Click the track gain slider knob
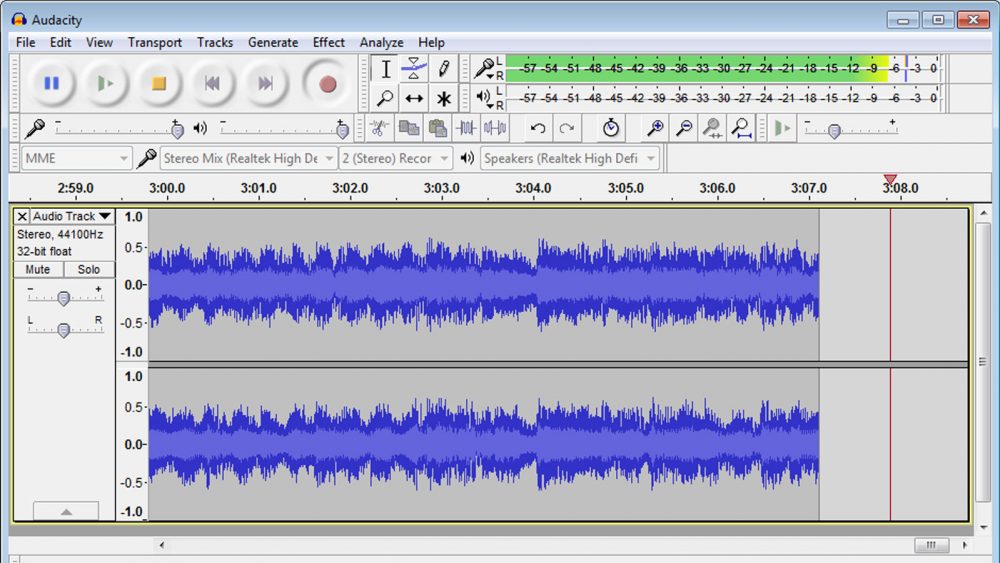Screen dimensions: 1000x563 pyautogui.click(x=63, y=298)
